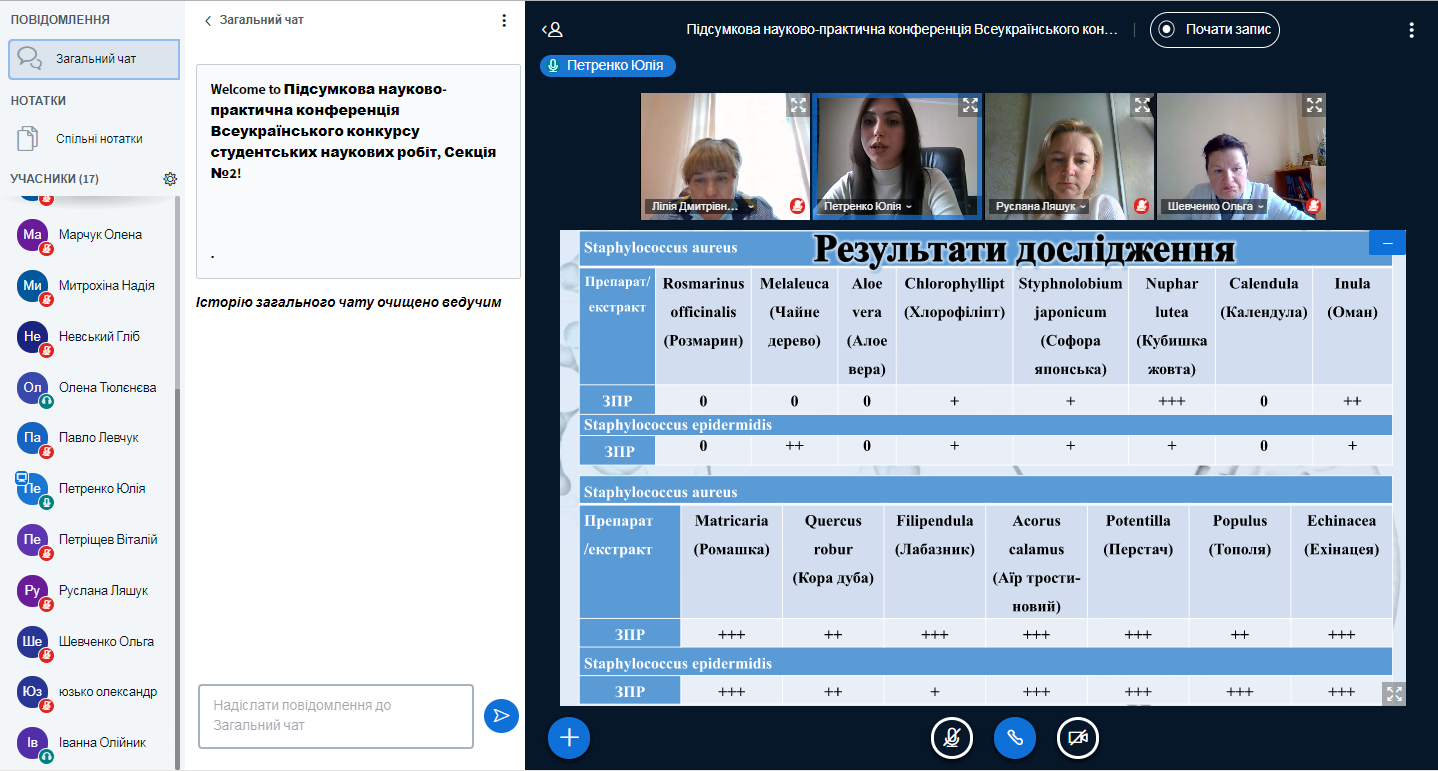Click Руслана Ляшук avatar in list

[33, 591]
